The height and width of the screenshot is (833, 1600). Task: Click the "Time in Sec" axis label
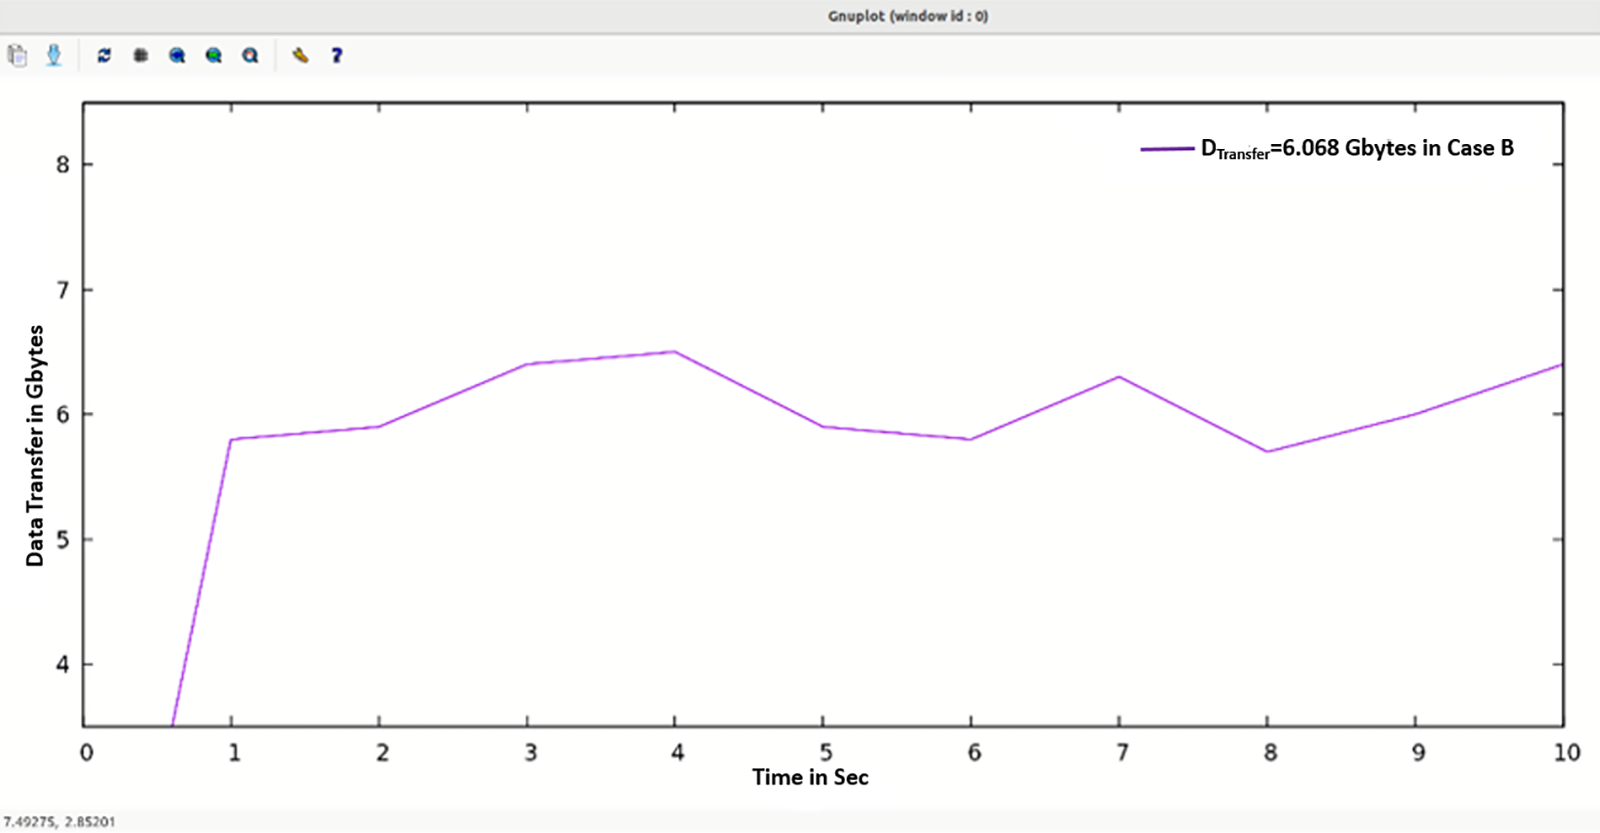coord(810,777)
